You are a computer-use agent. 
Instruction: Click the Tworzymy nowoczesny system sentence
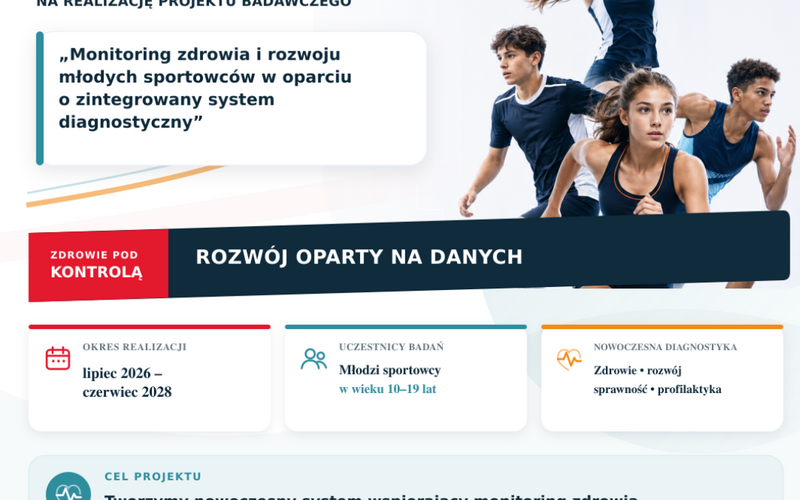tap(371, 497)
